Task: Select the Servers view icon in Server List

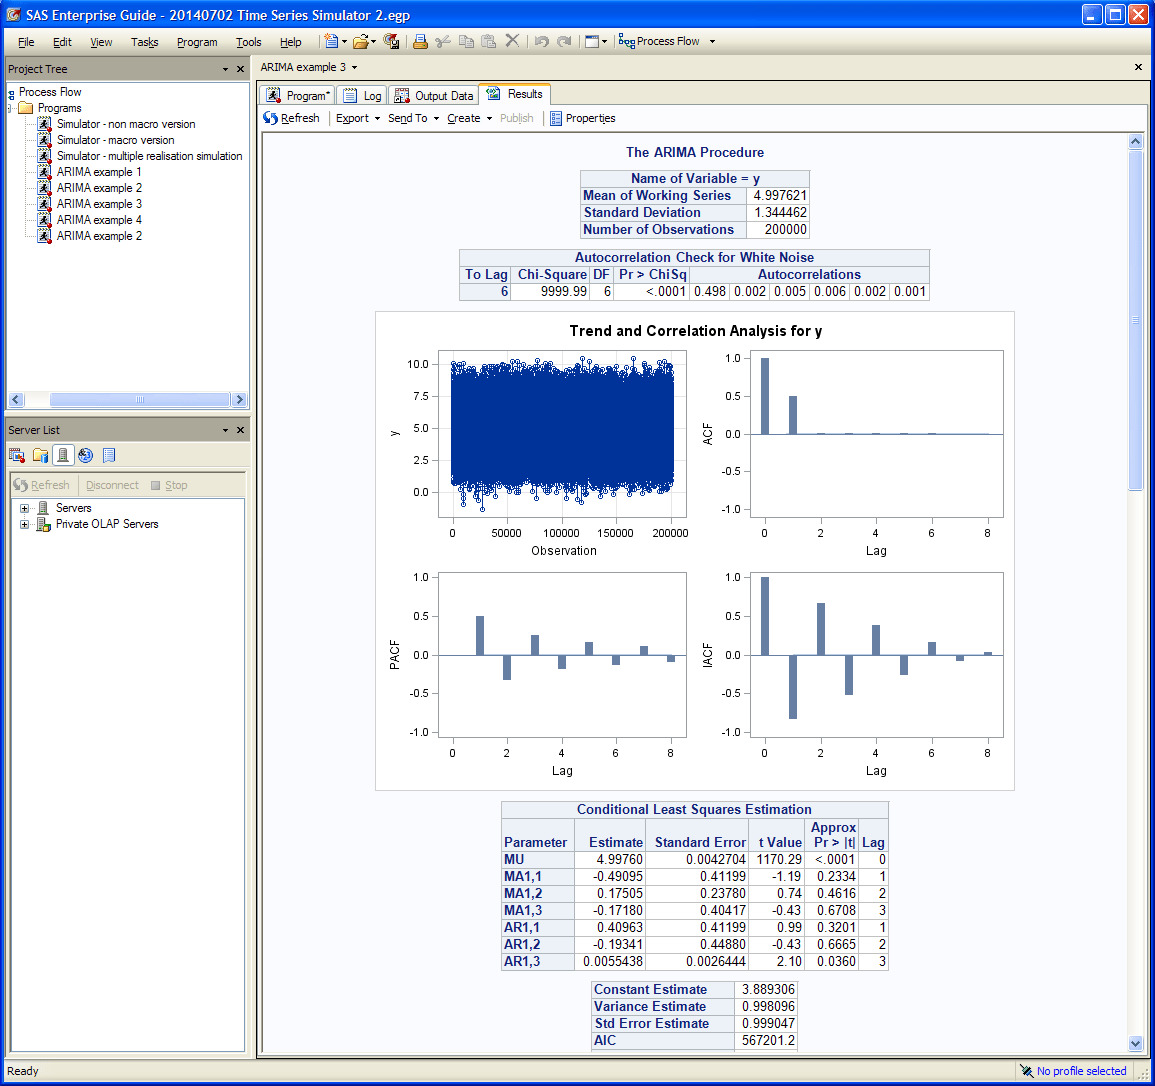Action: pos(63,455)
